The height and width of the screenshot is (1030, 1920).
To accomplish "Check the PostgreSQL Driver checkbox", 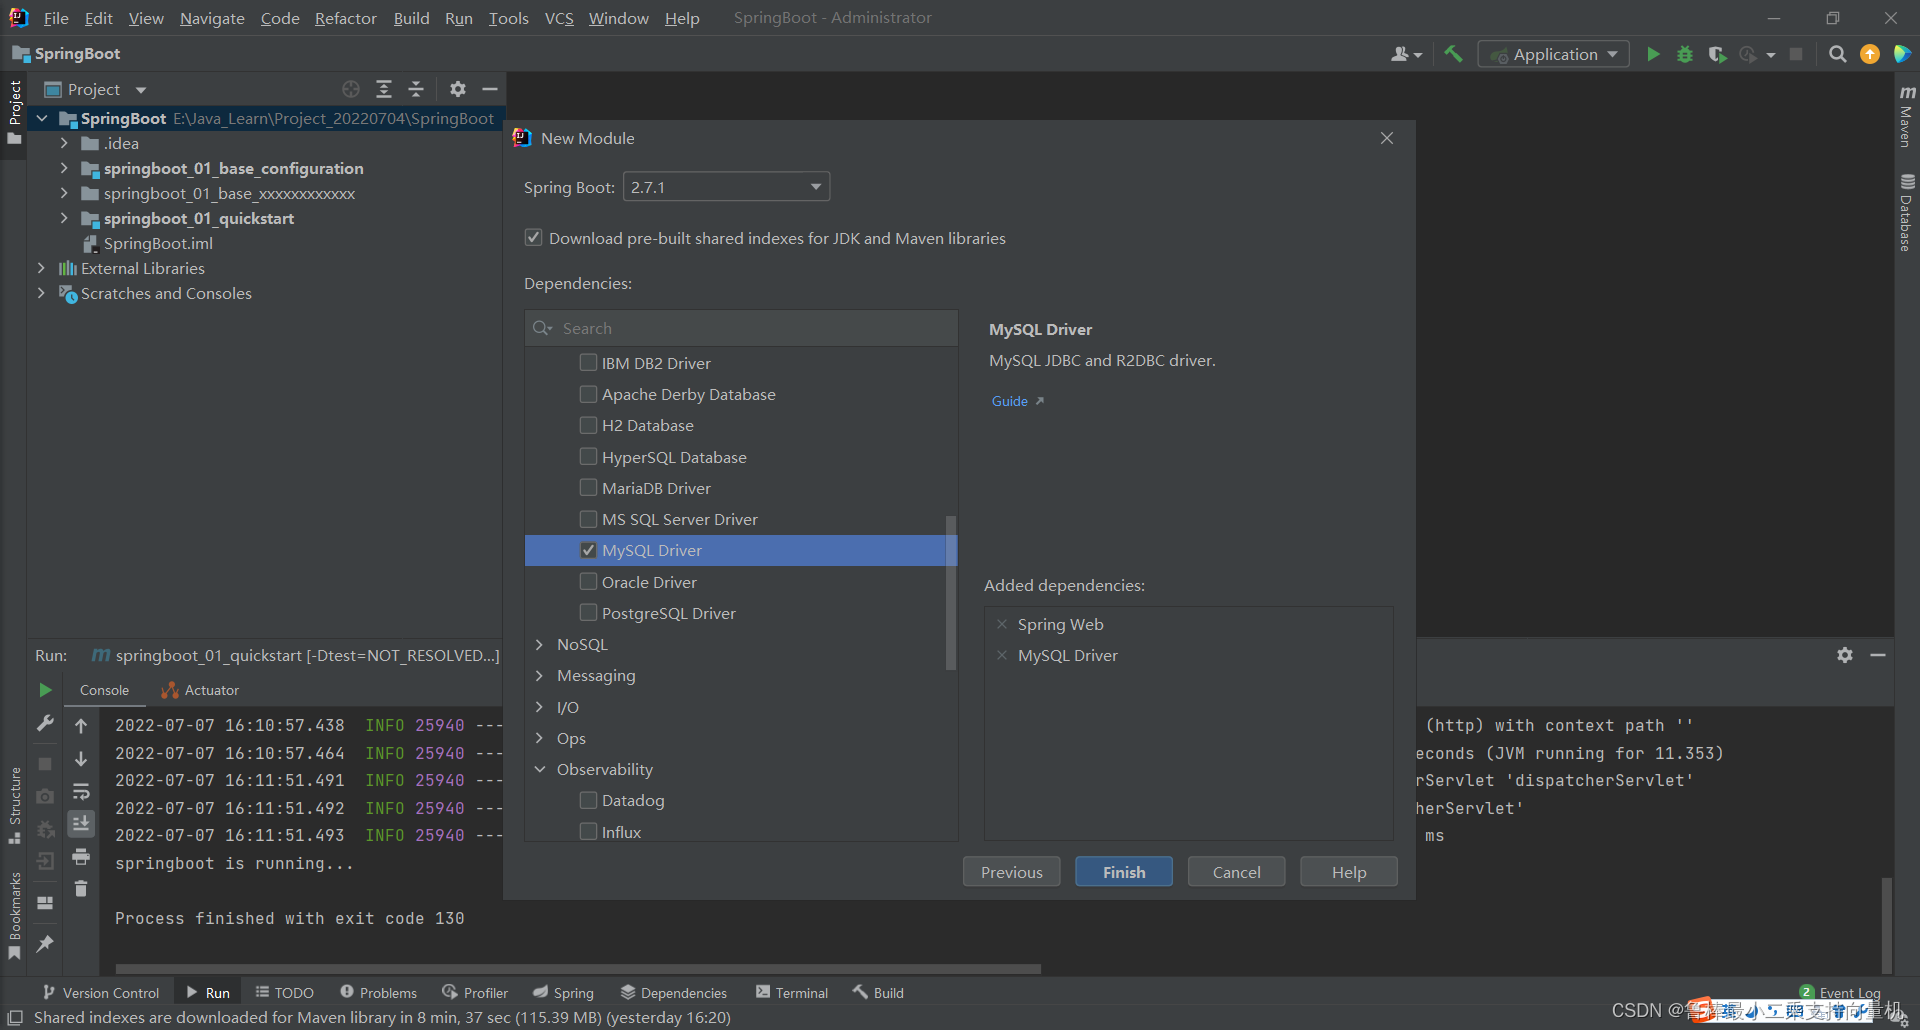I will coord(588,613).
